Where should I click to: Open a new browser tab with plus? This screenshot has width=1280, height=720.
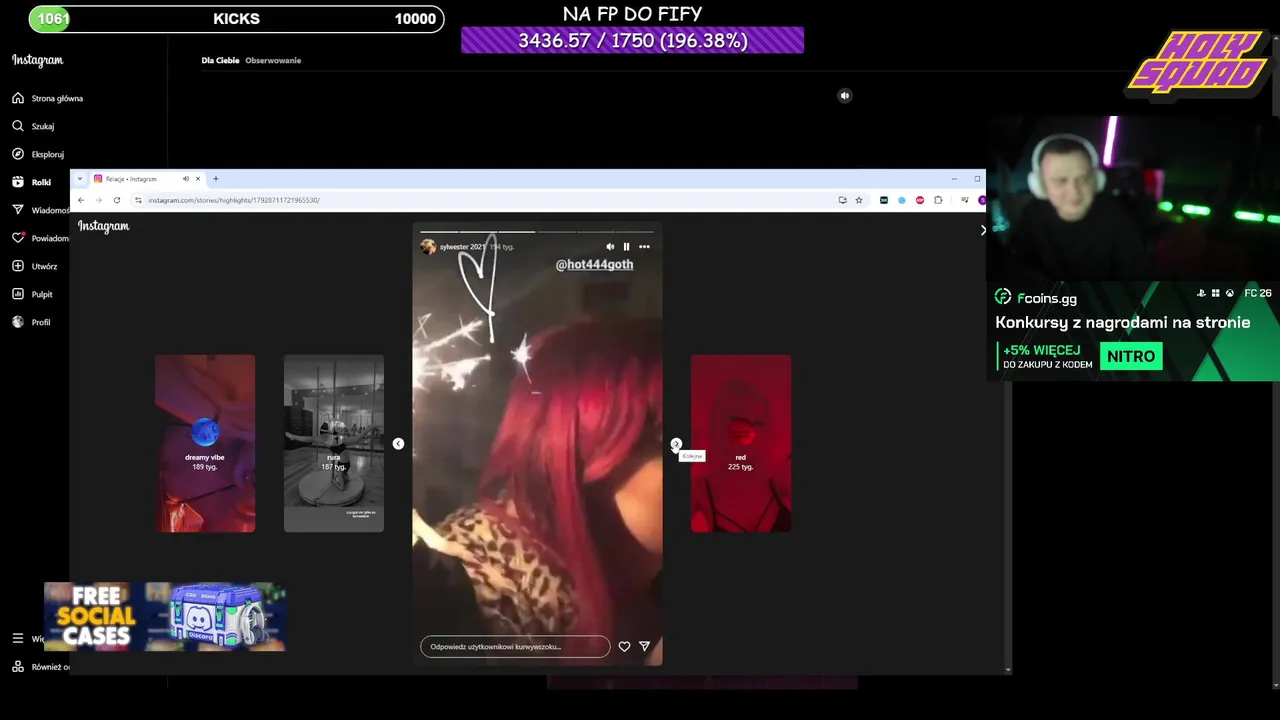[215, 179]
